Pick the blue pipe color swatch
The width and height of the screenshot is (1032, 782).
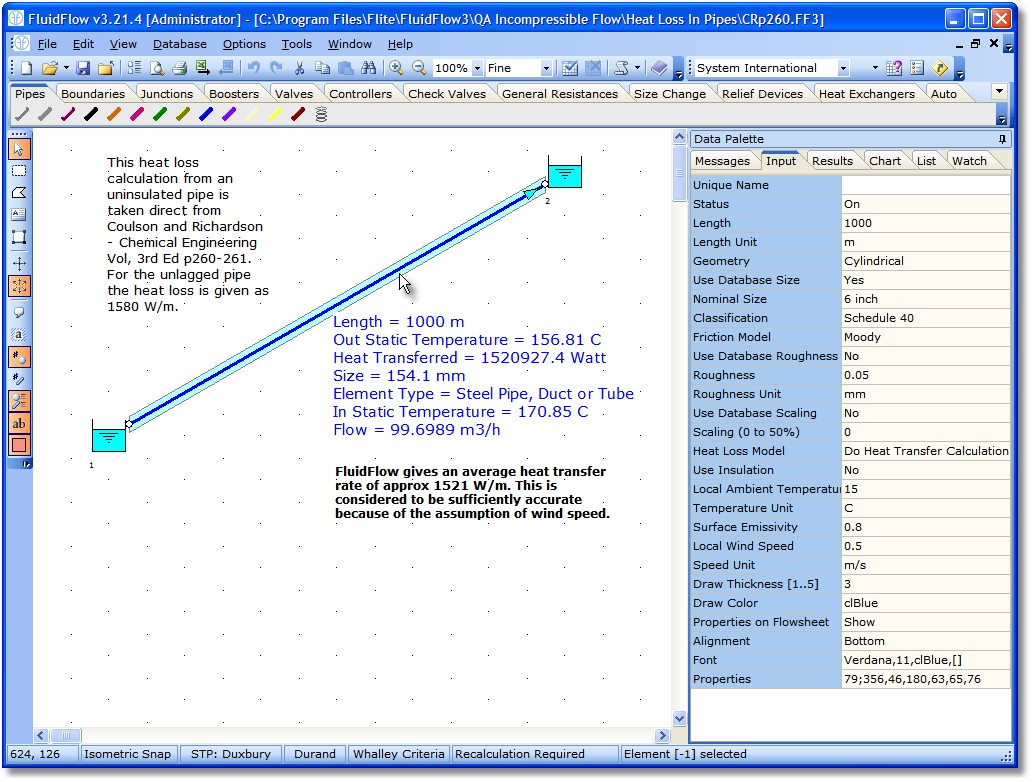tap(206, 115)
